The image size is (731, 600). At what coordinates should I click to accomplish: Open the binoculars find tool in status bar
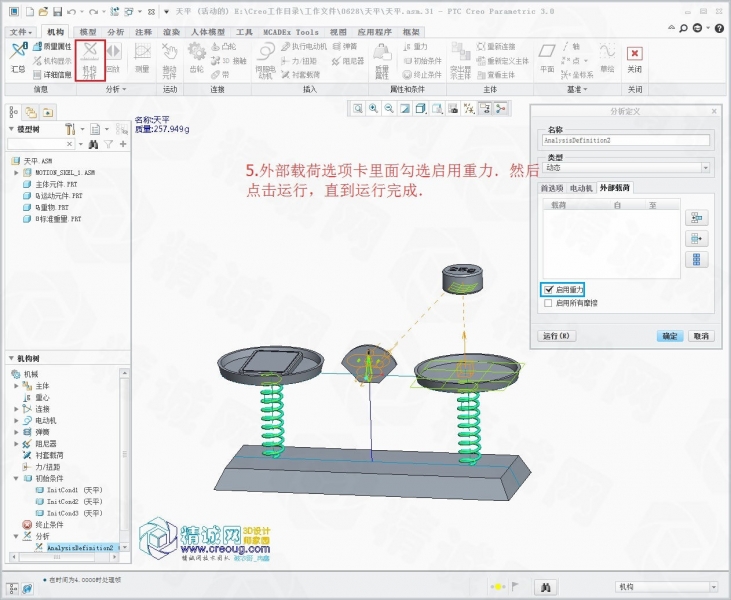tap(545, 587)
